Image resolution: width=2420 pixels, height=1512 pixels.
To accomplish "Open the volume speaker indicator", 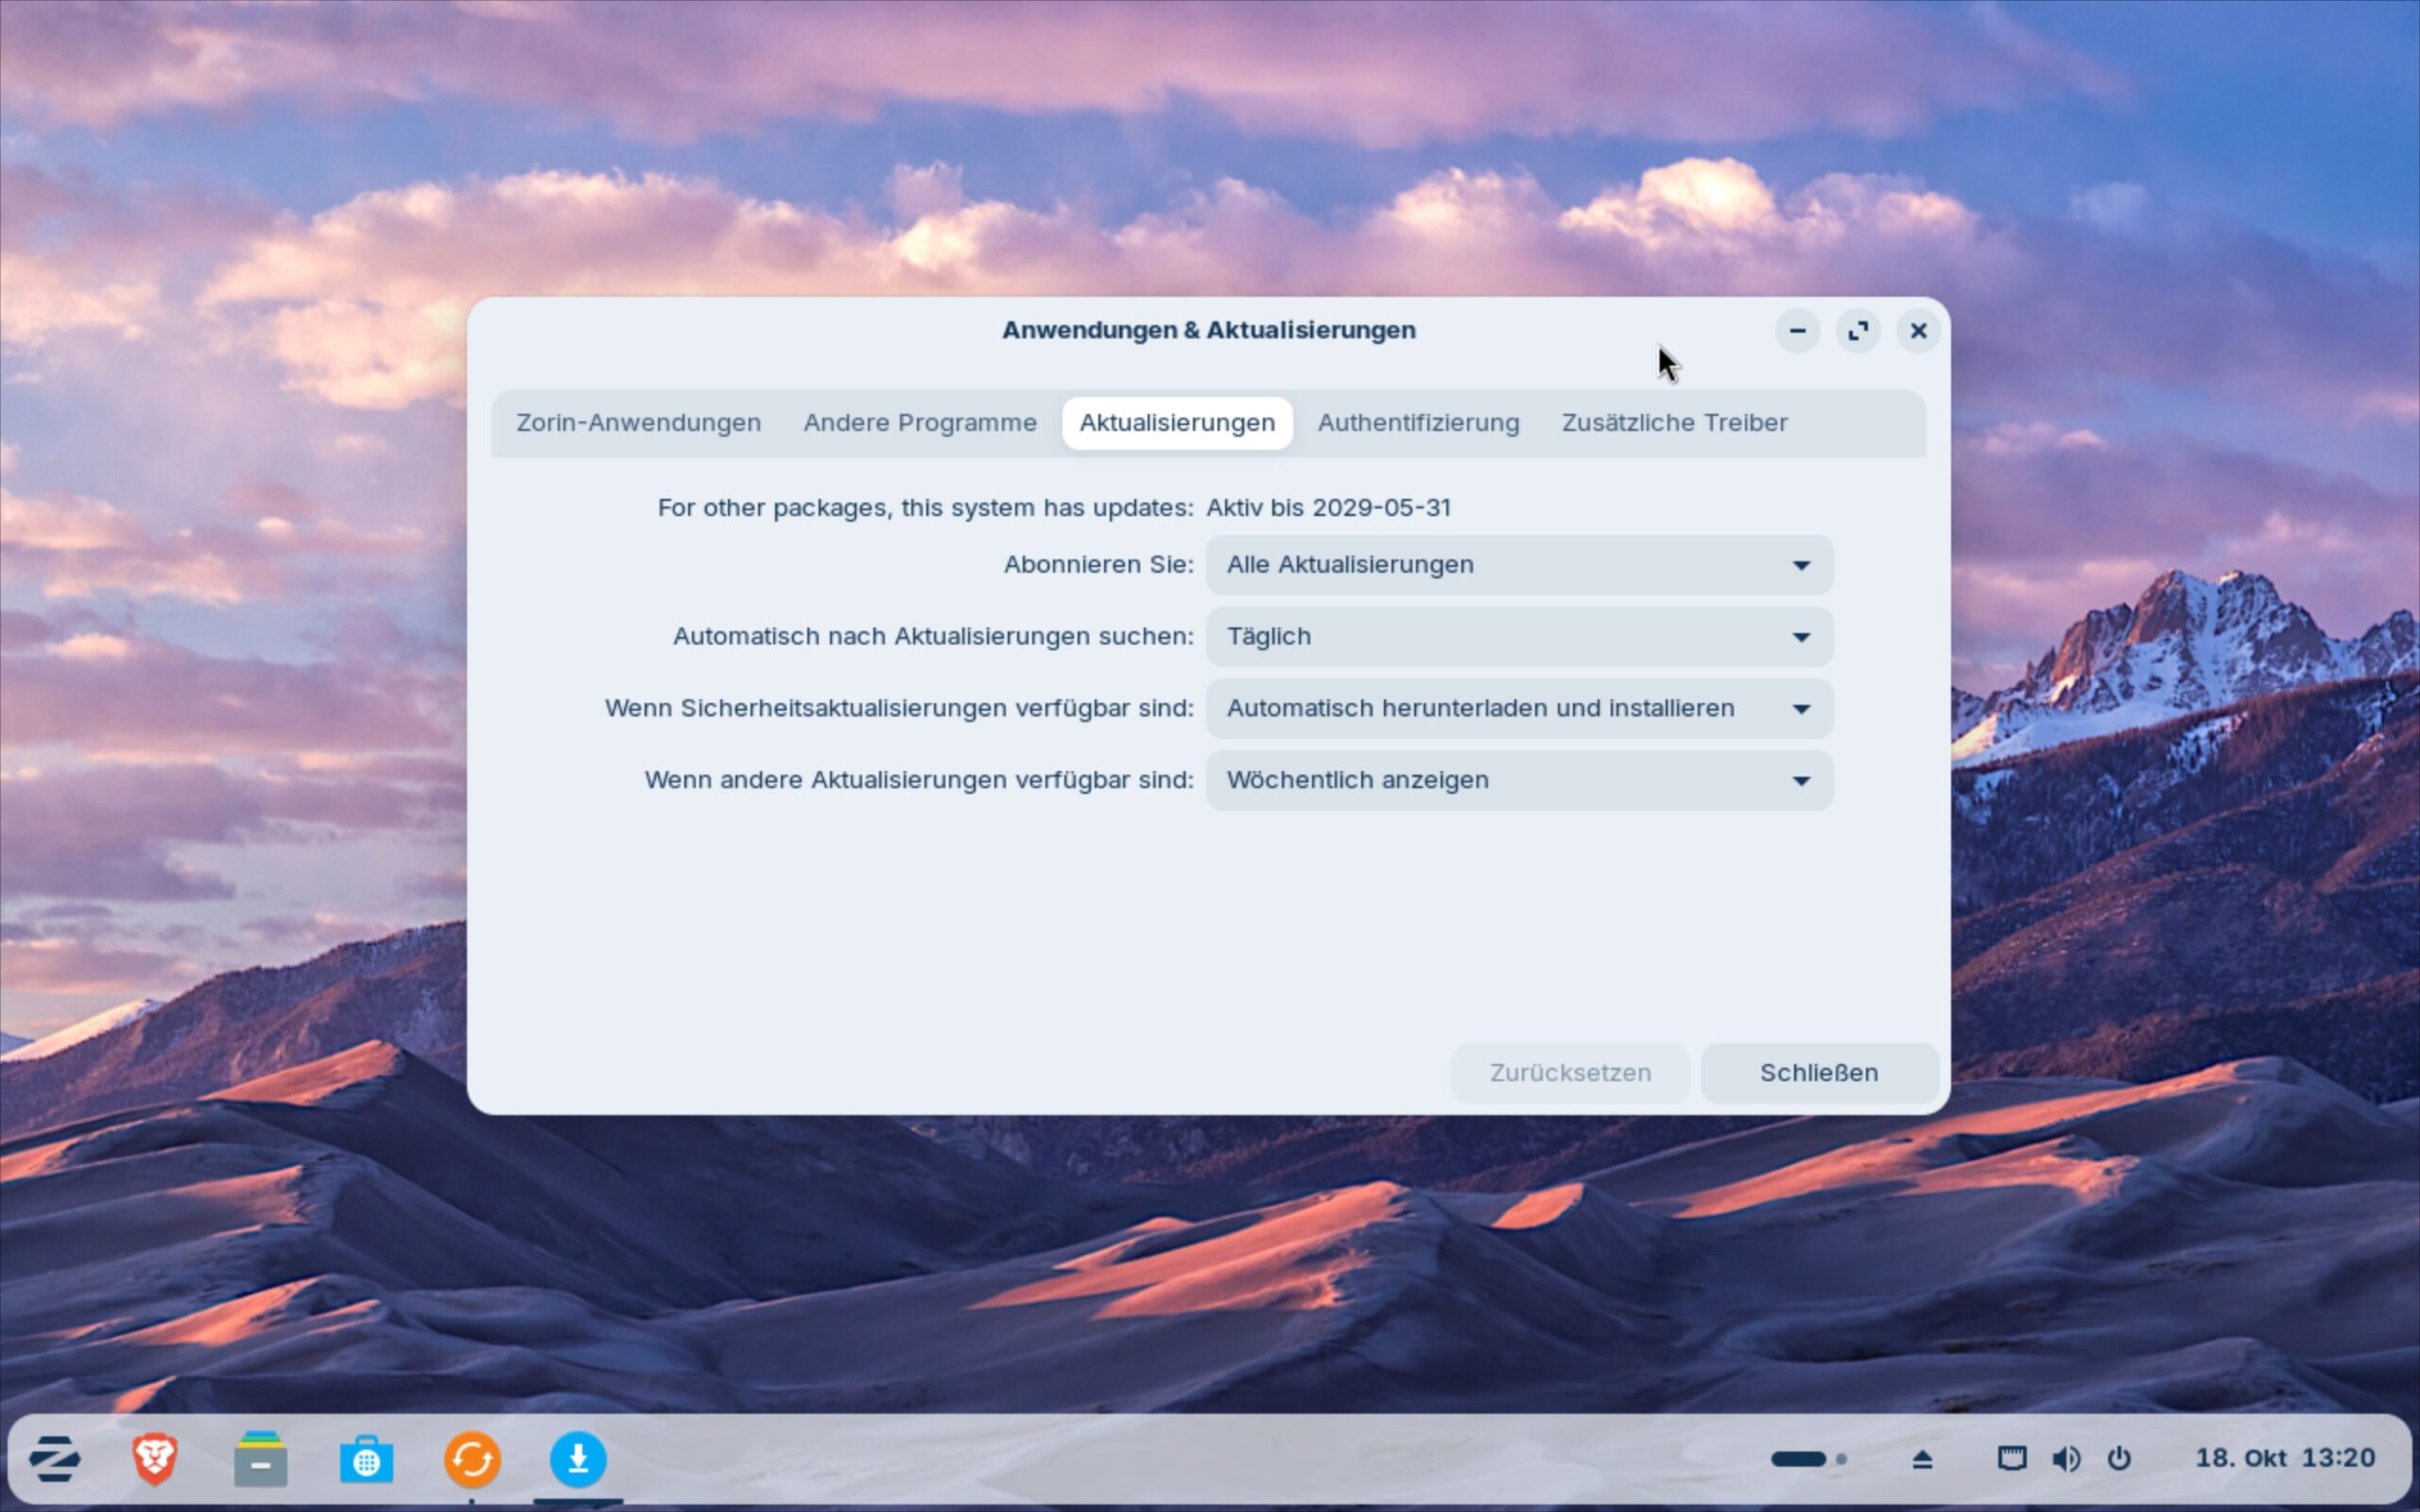I will (x=2066, y=1459).
